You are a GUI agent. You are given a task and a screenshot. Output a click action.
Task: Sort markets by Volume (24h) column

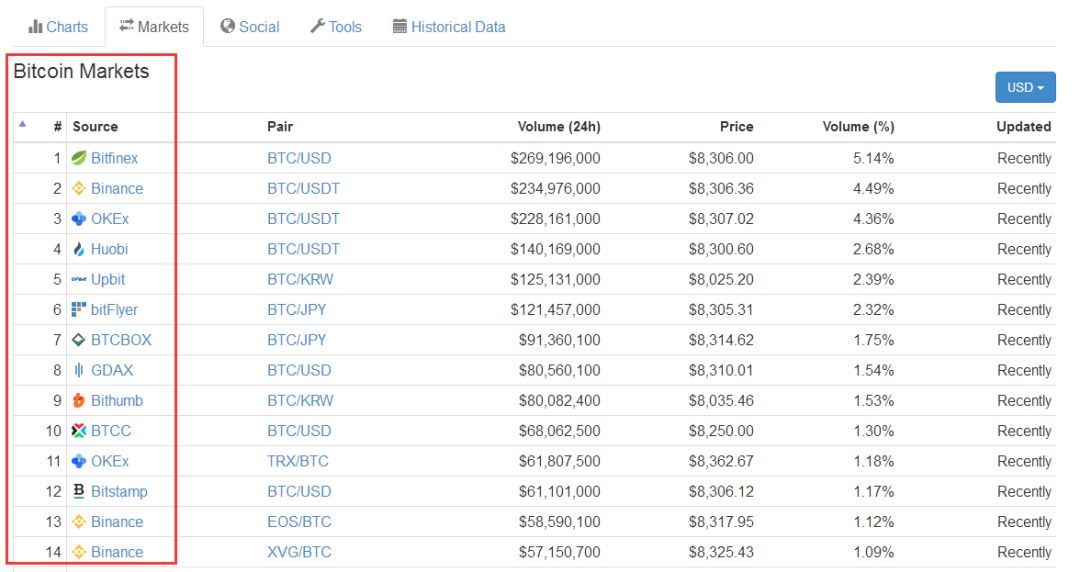pyautogui.click(x=558, y=126)
